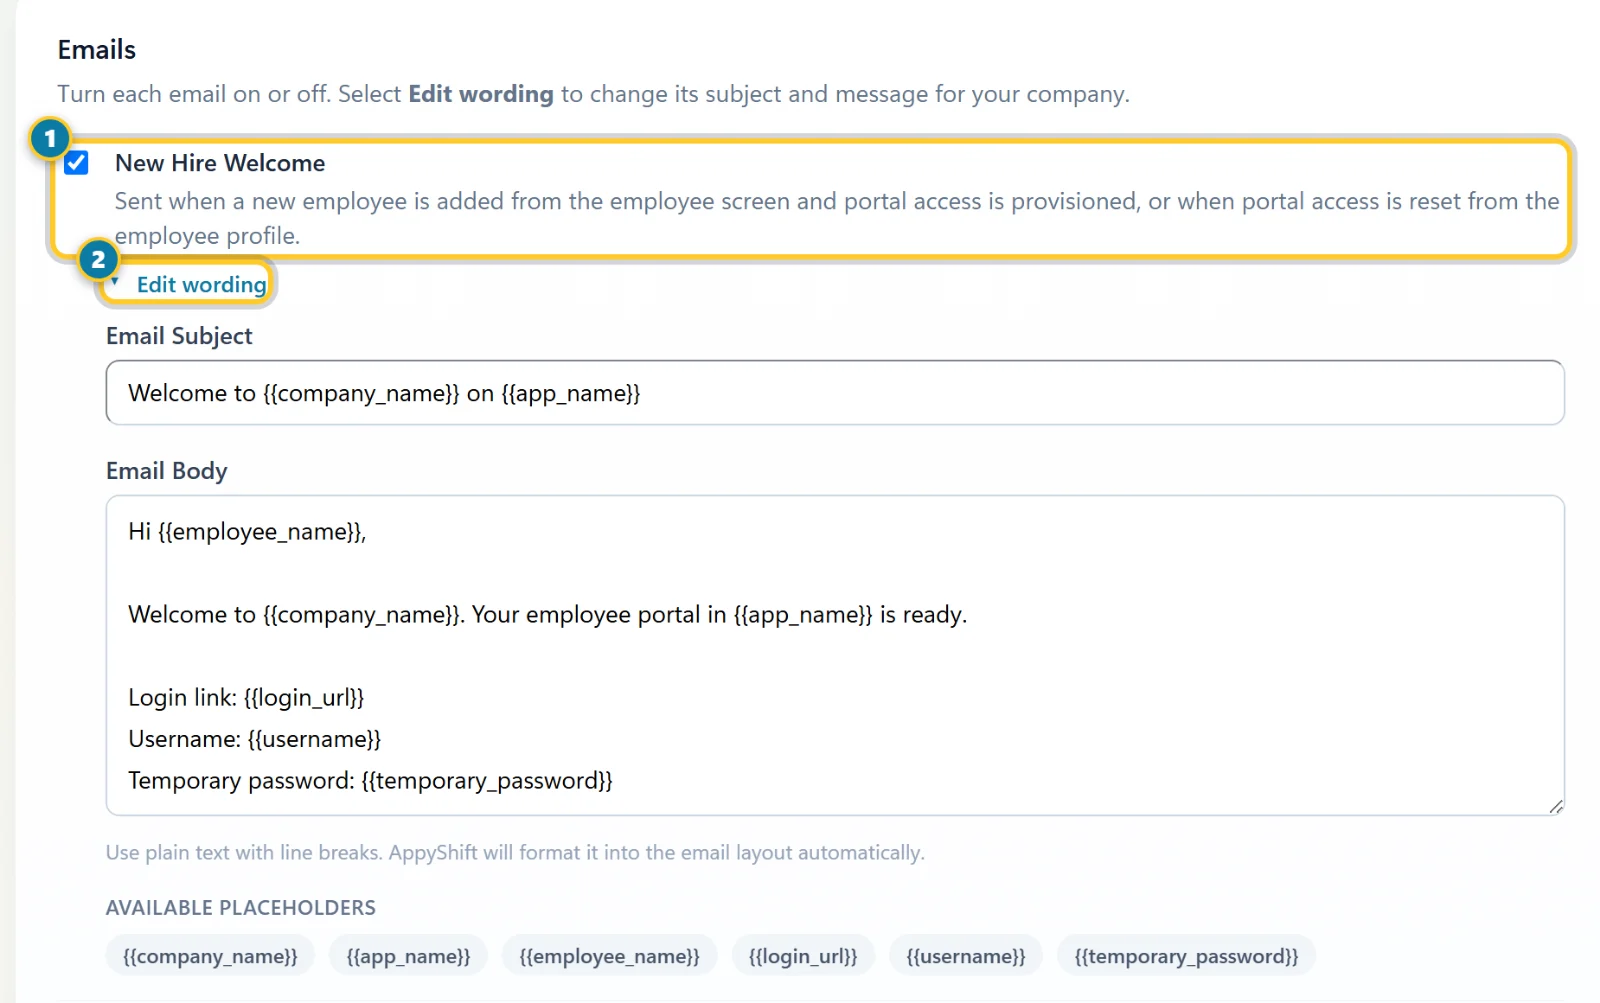Image resolution: width=1600 pixels, height=1003 pixels.
Task: Click the 'Your employee portal' sentence in body
Action: (720, 615)
